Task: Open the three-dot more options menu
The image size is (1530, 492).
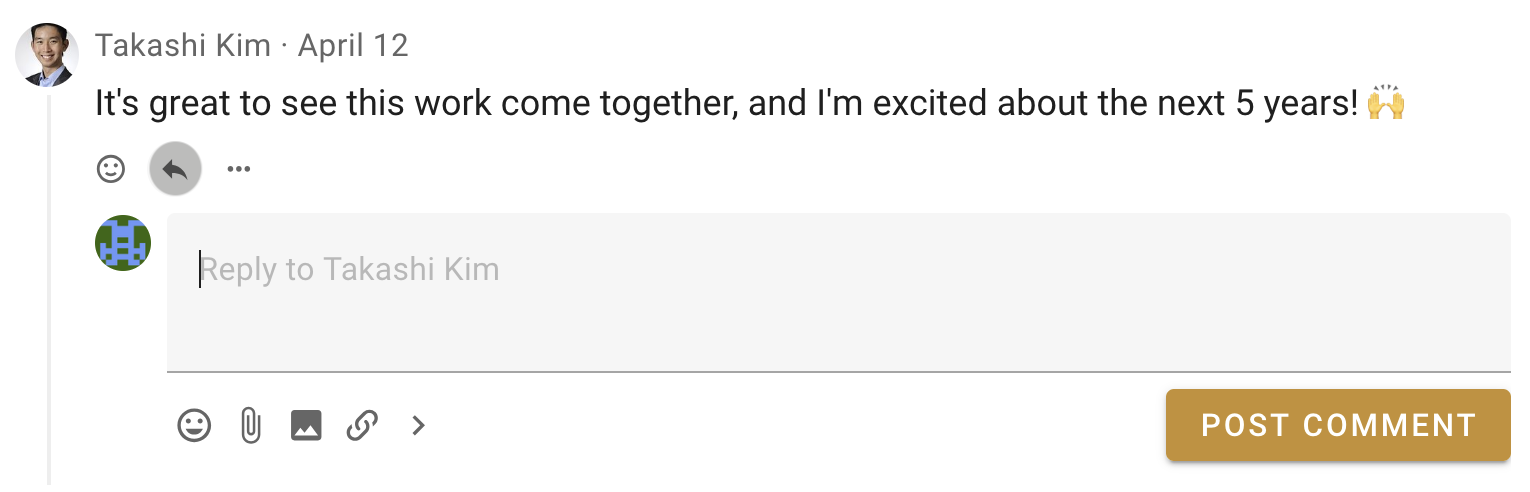Action: [238, 169]
